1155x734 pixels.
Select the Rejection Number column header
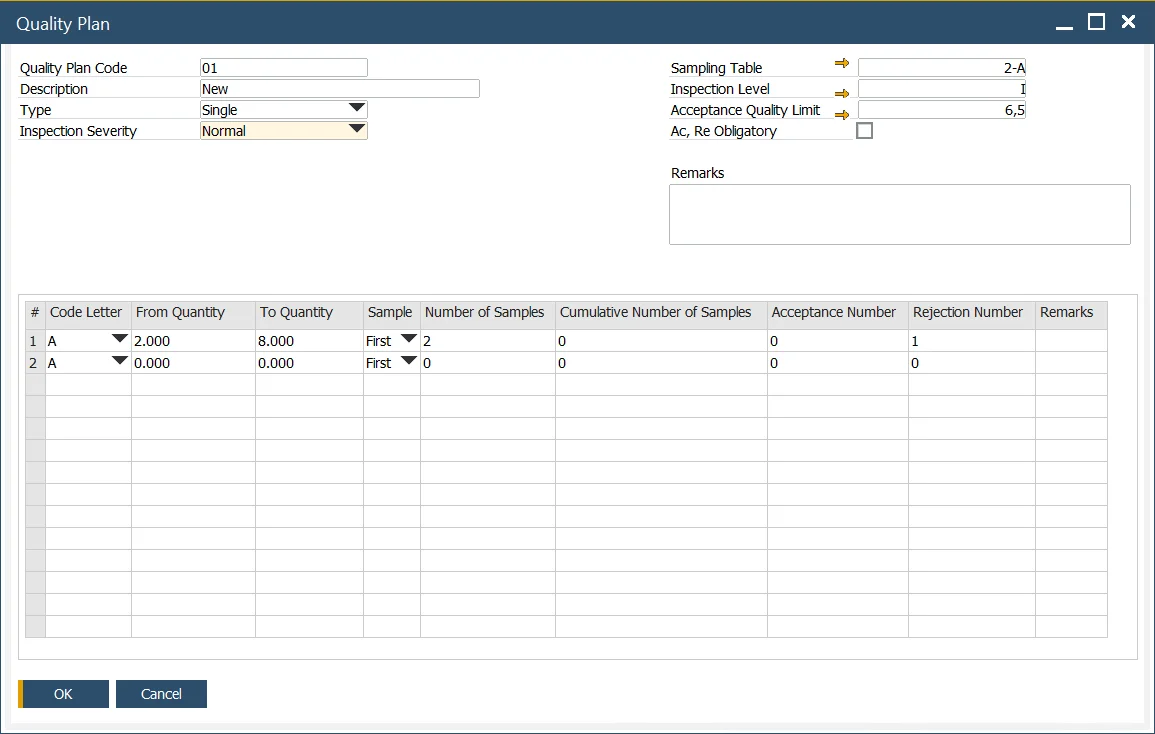(x=970, y=313)
